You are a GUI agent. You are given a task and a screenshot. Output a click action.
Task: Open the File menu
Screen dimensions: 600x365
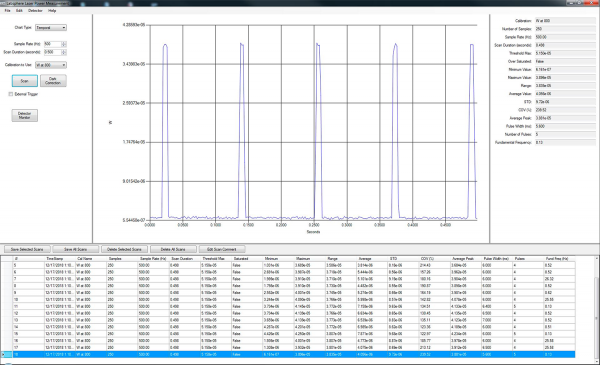tap(7, 11)
